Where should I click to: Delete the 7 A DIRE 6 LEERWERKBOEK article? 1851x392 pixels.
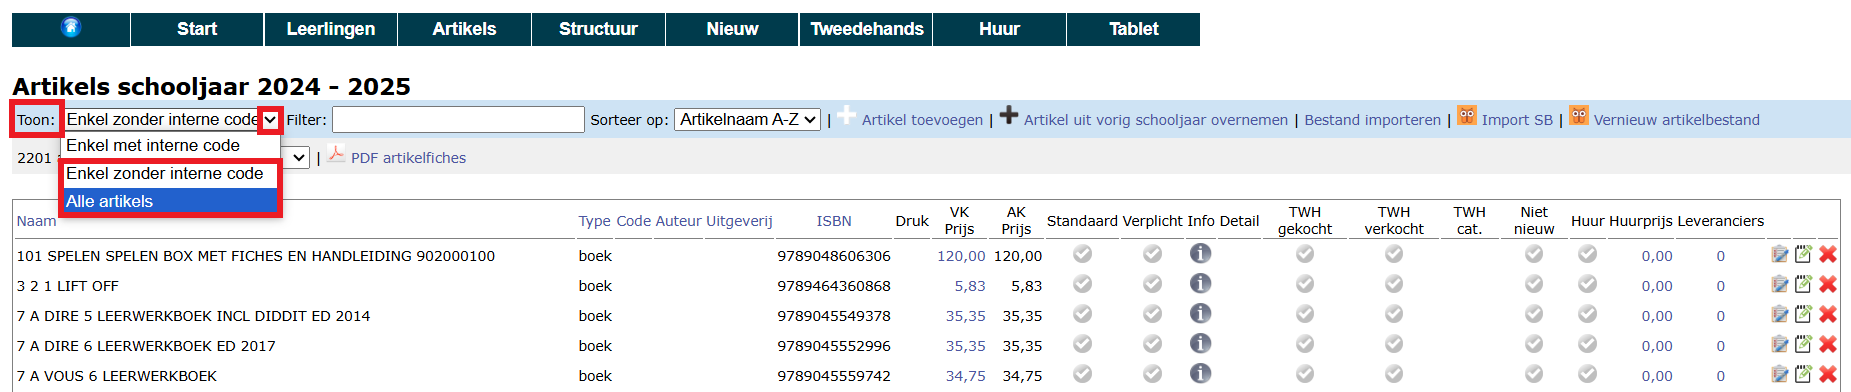[1828, 345]
